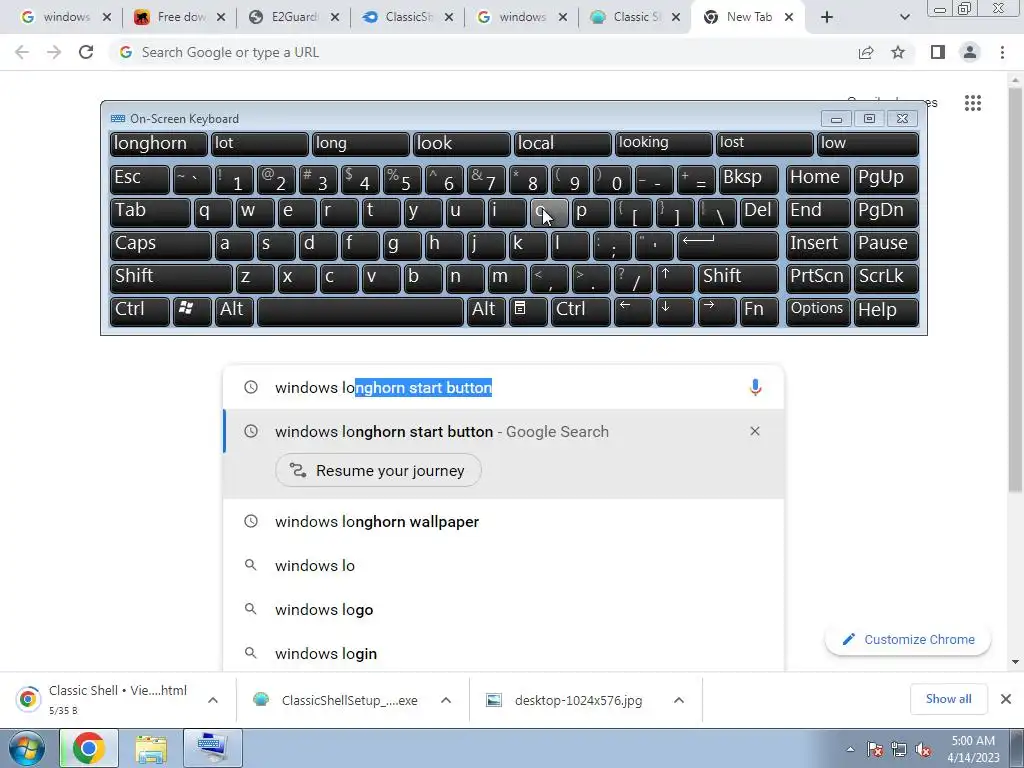Click Customize Chrome button
1024x768 pixels.
pyautogui.click(x=908, y=639)
